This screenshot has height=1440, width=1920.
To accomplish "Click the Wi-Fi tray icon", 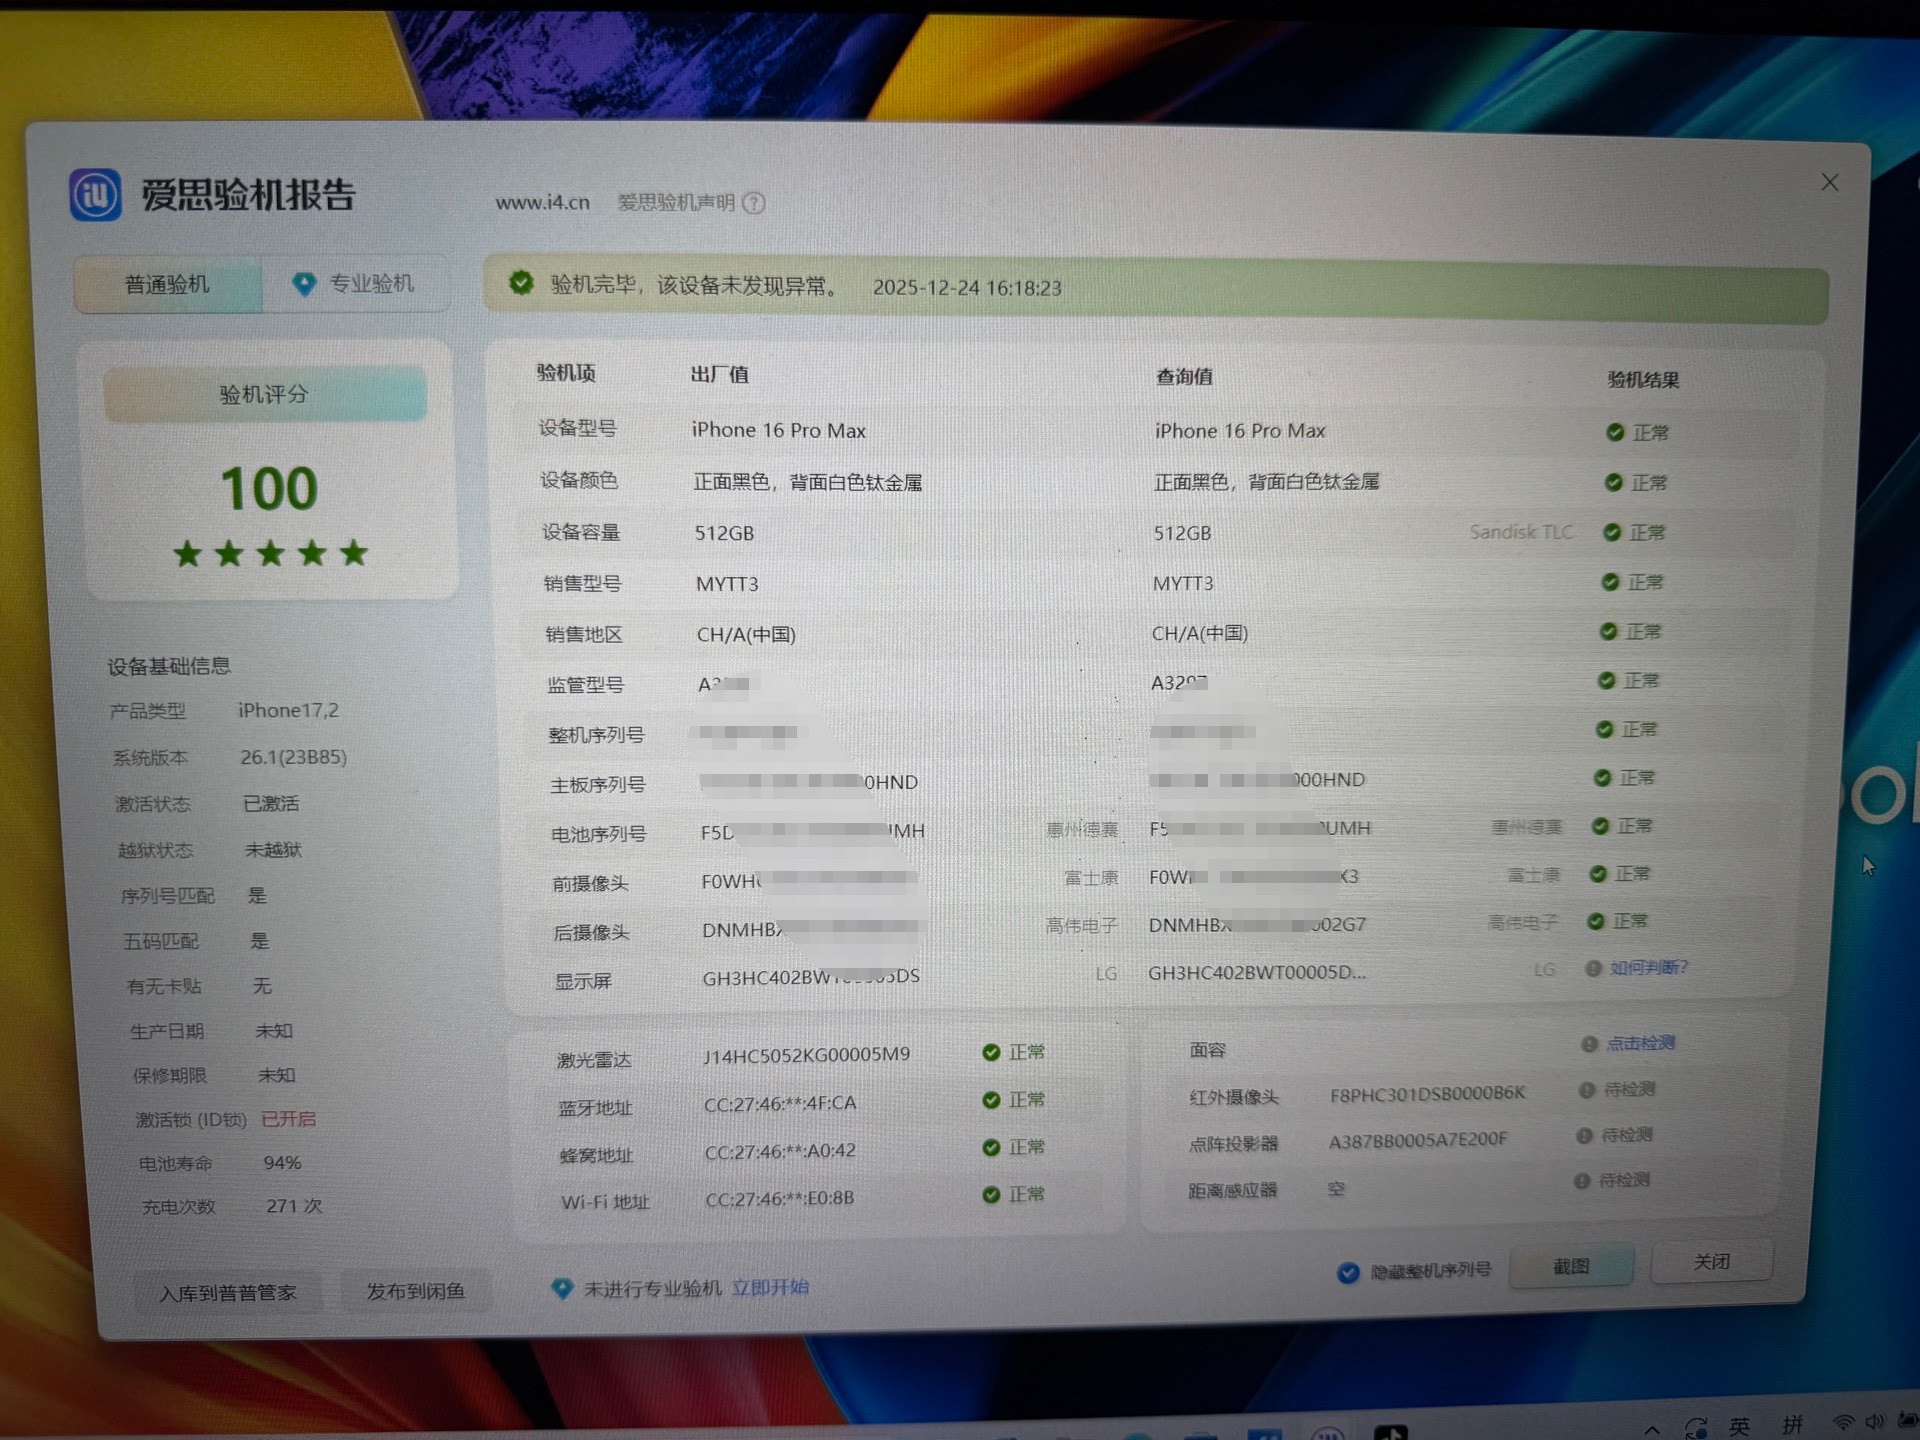I will click(1842, 1423).
